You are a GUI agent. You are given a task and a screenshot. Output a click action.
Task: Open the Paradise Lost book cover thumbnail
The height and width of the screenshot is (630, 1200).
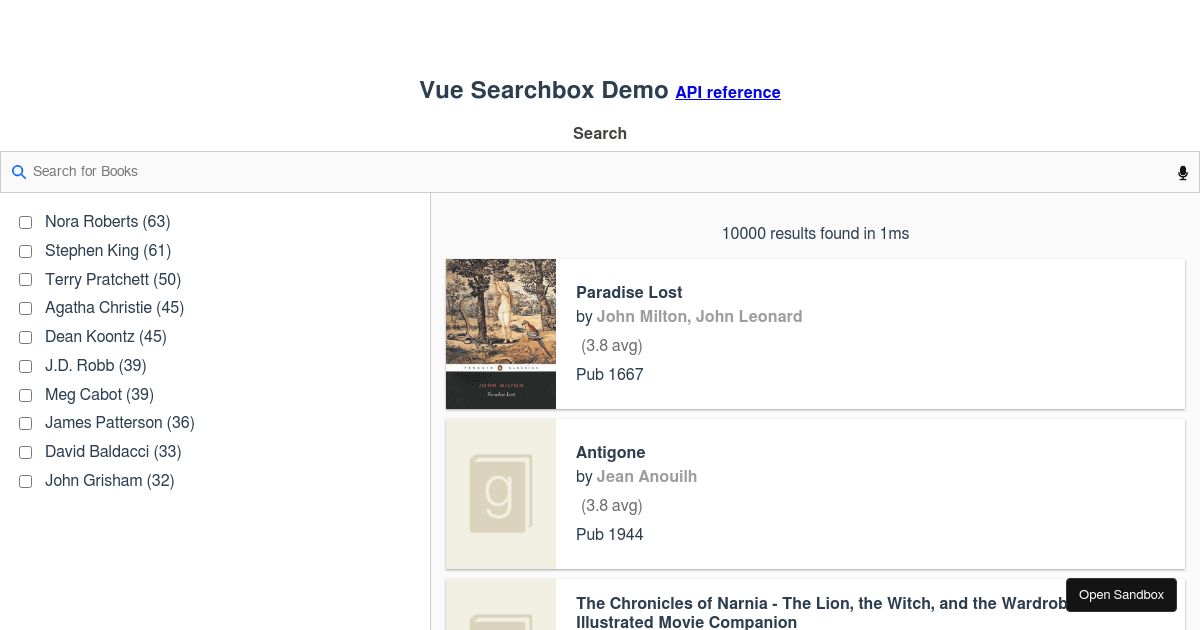(x=500, y=333)
